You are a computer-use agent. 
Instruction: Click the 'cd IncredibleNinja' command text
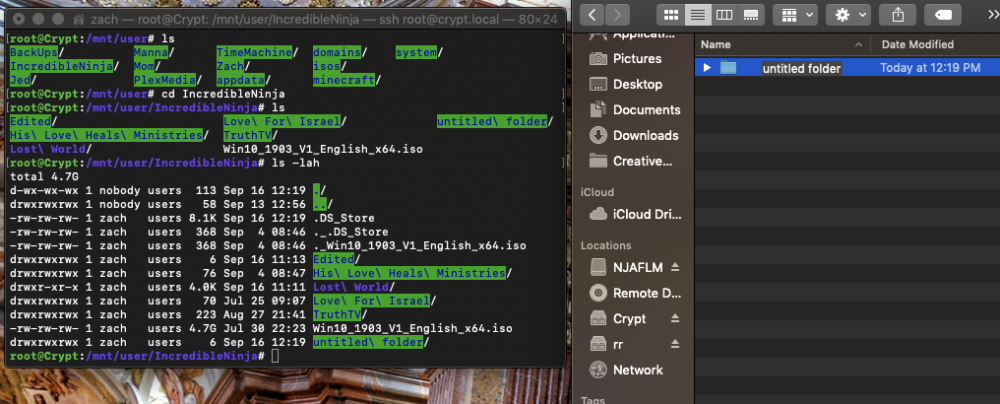223,94
